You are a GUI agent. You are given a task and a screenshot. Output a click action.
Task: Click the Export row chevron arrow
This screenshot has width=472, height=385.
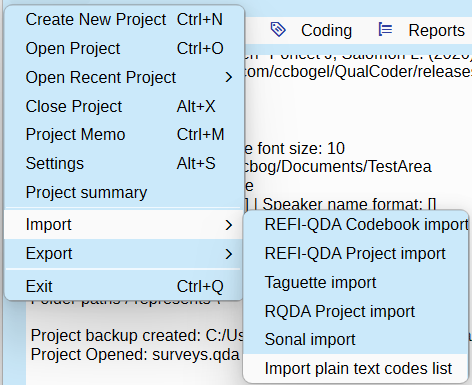coord(229,254)
